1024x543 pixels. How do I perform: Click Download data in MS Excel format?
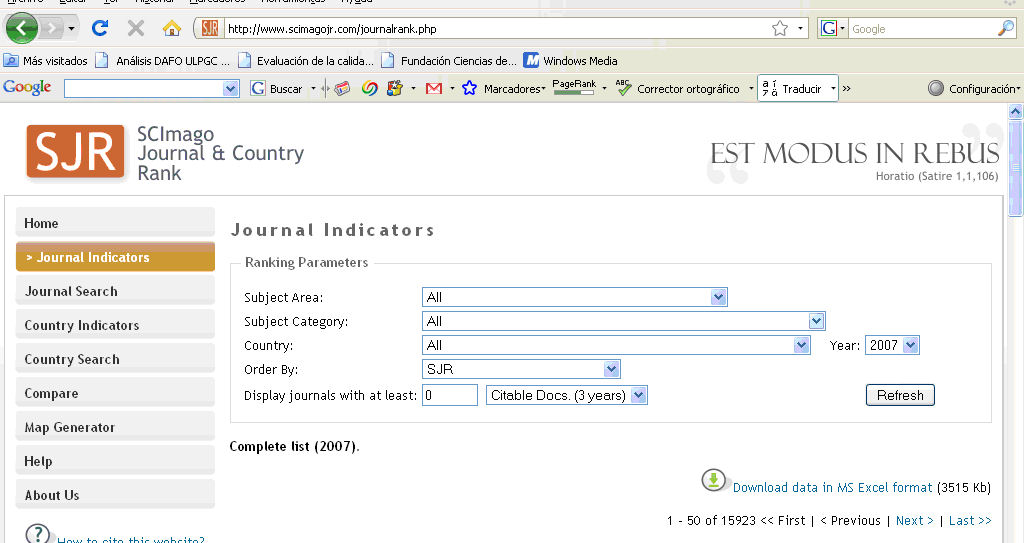click(832, 487)
